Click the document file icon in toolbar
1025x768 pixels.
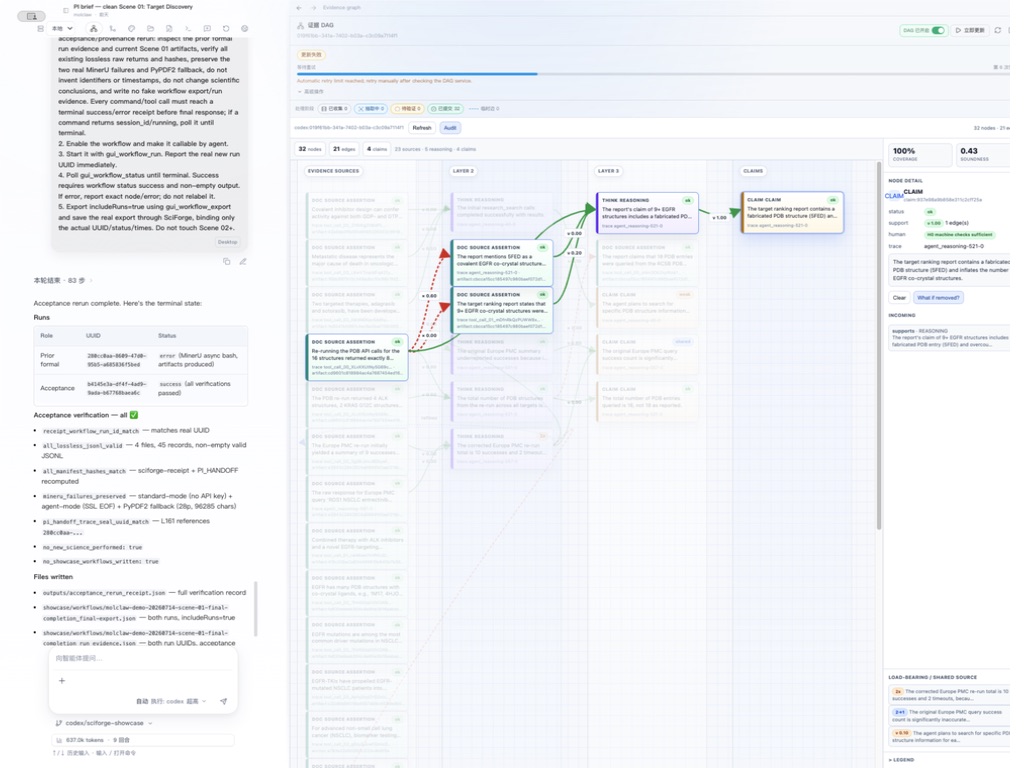coord(169,29)
